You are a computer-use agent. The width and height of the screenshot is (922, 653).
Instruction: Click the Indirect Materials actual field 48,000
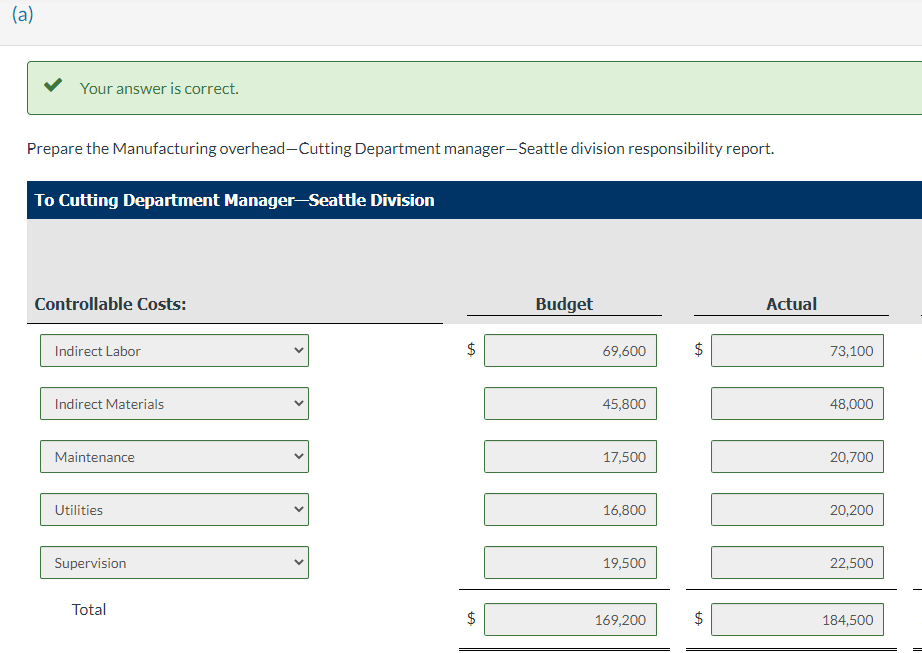click(797, 403)
